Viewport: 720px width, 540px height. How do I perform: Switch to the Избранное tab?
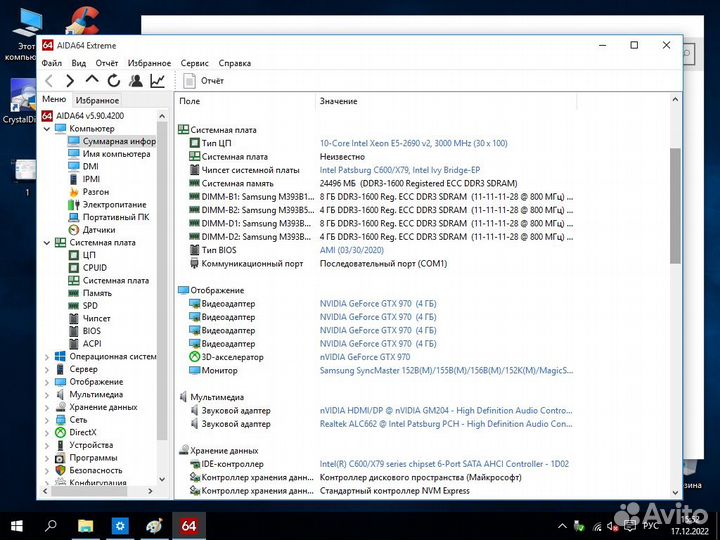click(97, 100)
